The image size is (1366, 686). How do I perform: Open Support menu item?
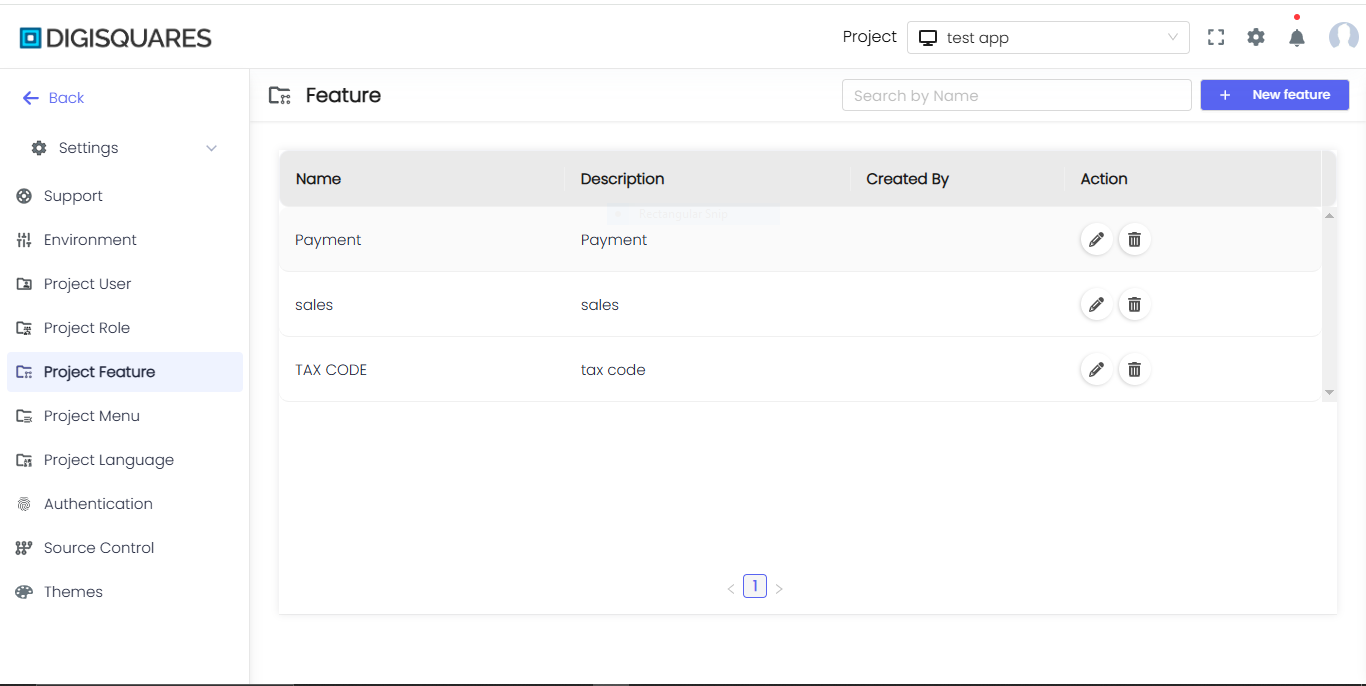click(x=125, y=196)
